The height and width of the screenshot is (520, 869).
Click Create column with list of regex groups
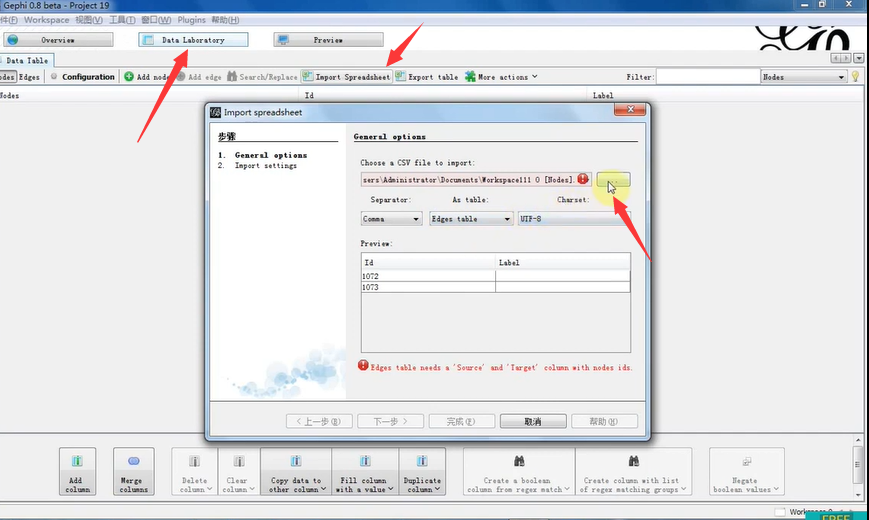pos(633,471)
